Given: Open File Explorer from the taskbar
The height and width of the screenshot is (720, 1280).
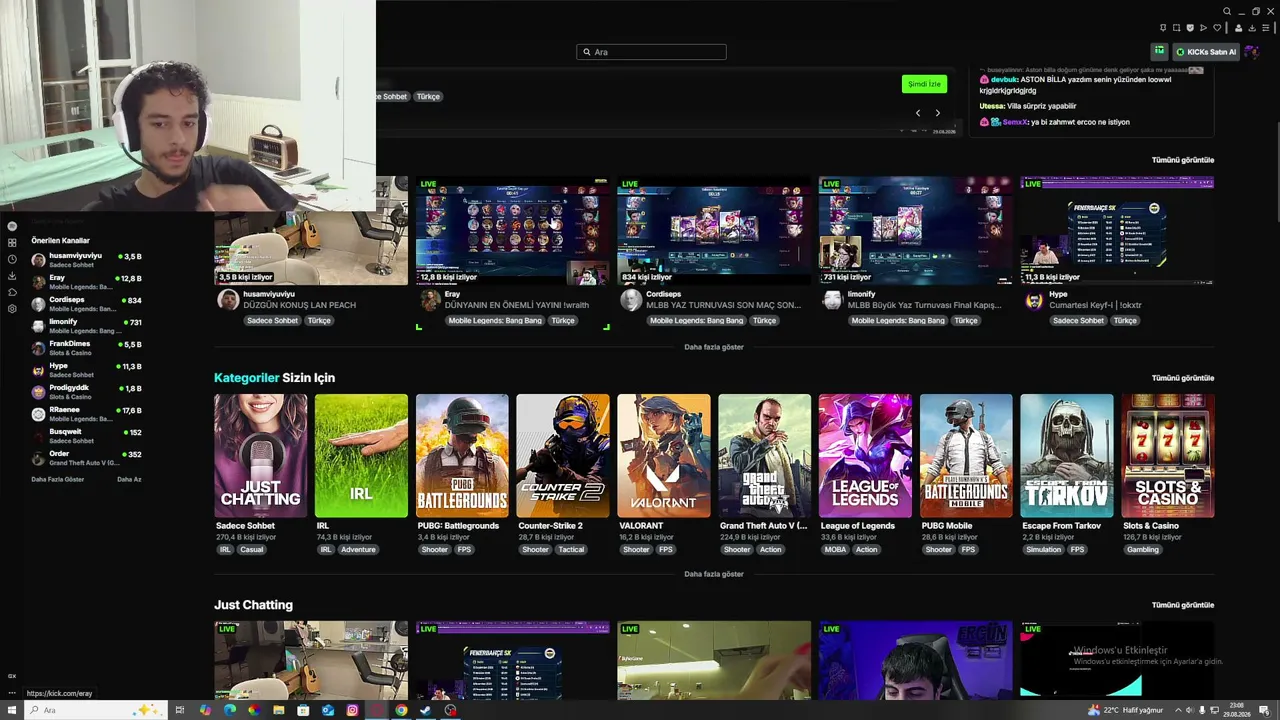Looking at the screenshot, I should pos(279,710).
